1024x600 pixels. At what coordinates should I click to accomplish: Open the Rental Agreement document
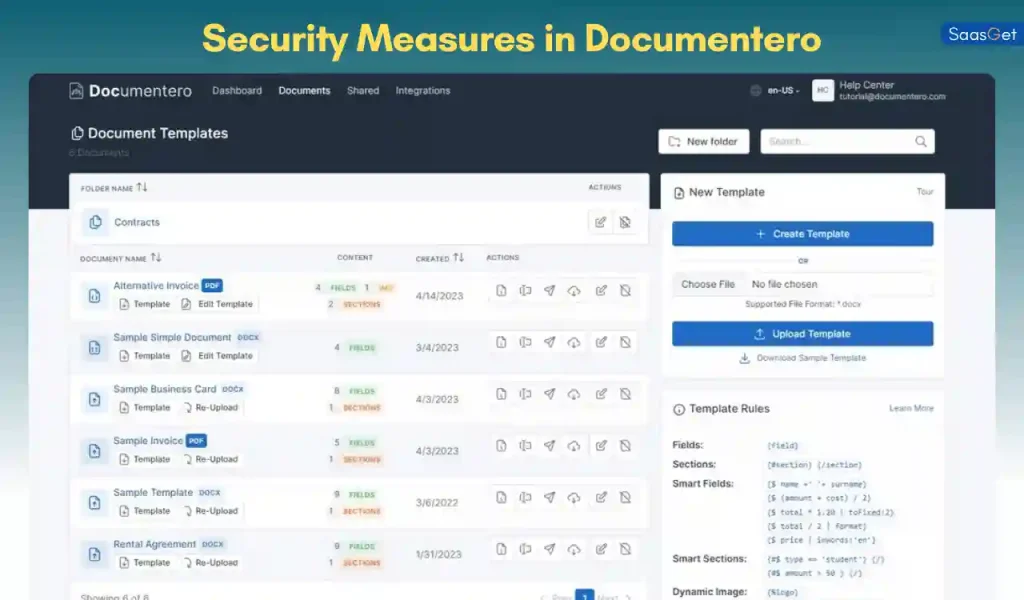point(154,544)
